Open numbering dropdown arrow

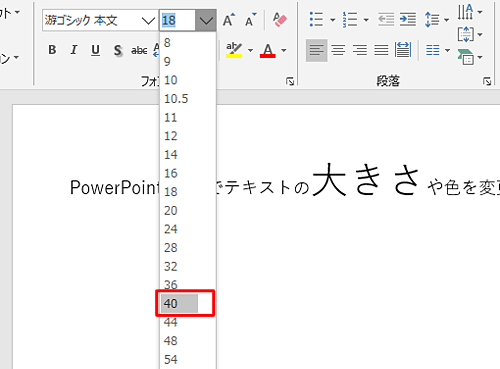coord(366,20)
